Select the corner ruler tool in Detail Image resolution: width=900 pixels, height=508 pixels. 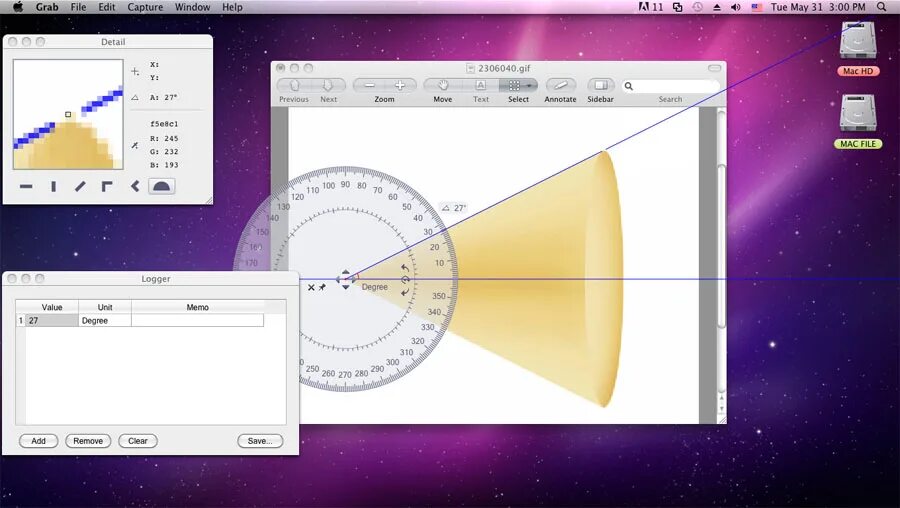pyautogui.click(x=107, y=187)
